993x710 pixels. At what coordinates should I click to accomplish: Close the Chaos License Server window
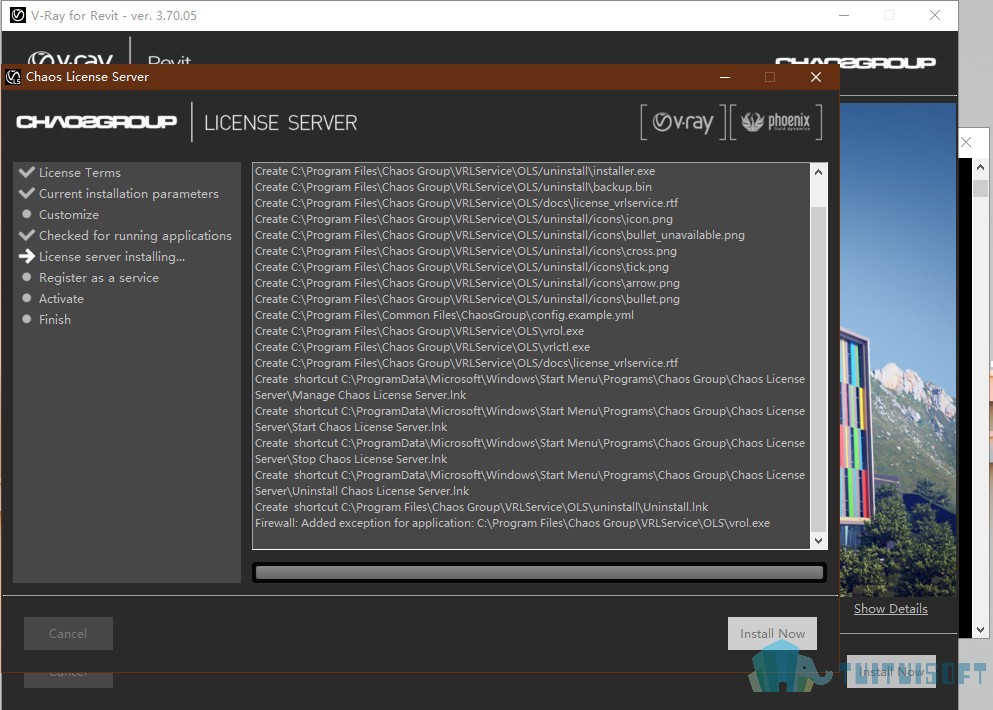(x=816, y=77)
